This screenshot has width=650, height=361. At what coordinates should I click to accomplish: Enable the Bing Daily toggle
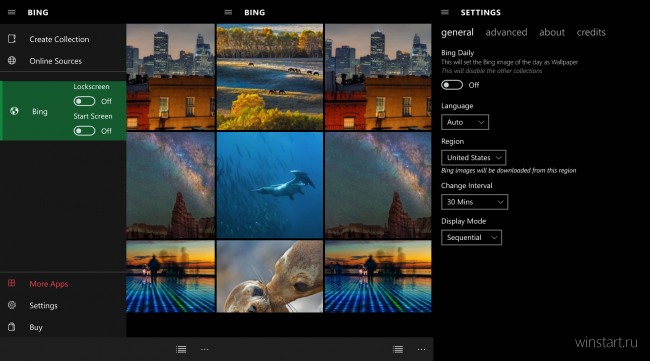tap(452, 85)
